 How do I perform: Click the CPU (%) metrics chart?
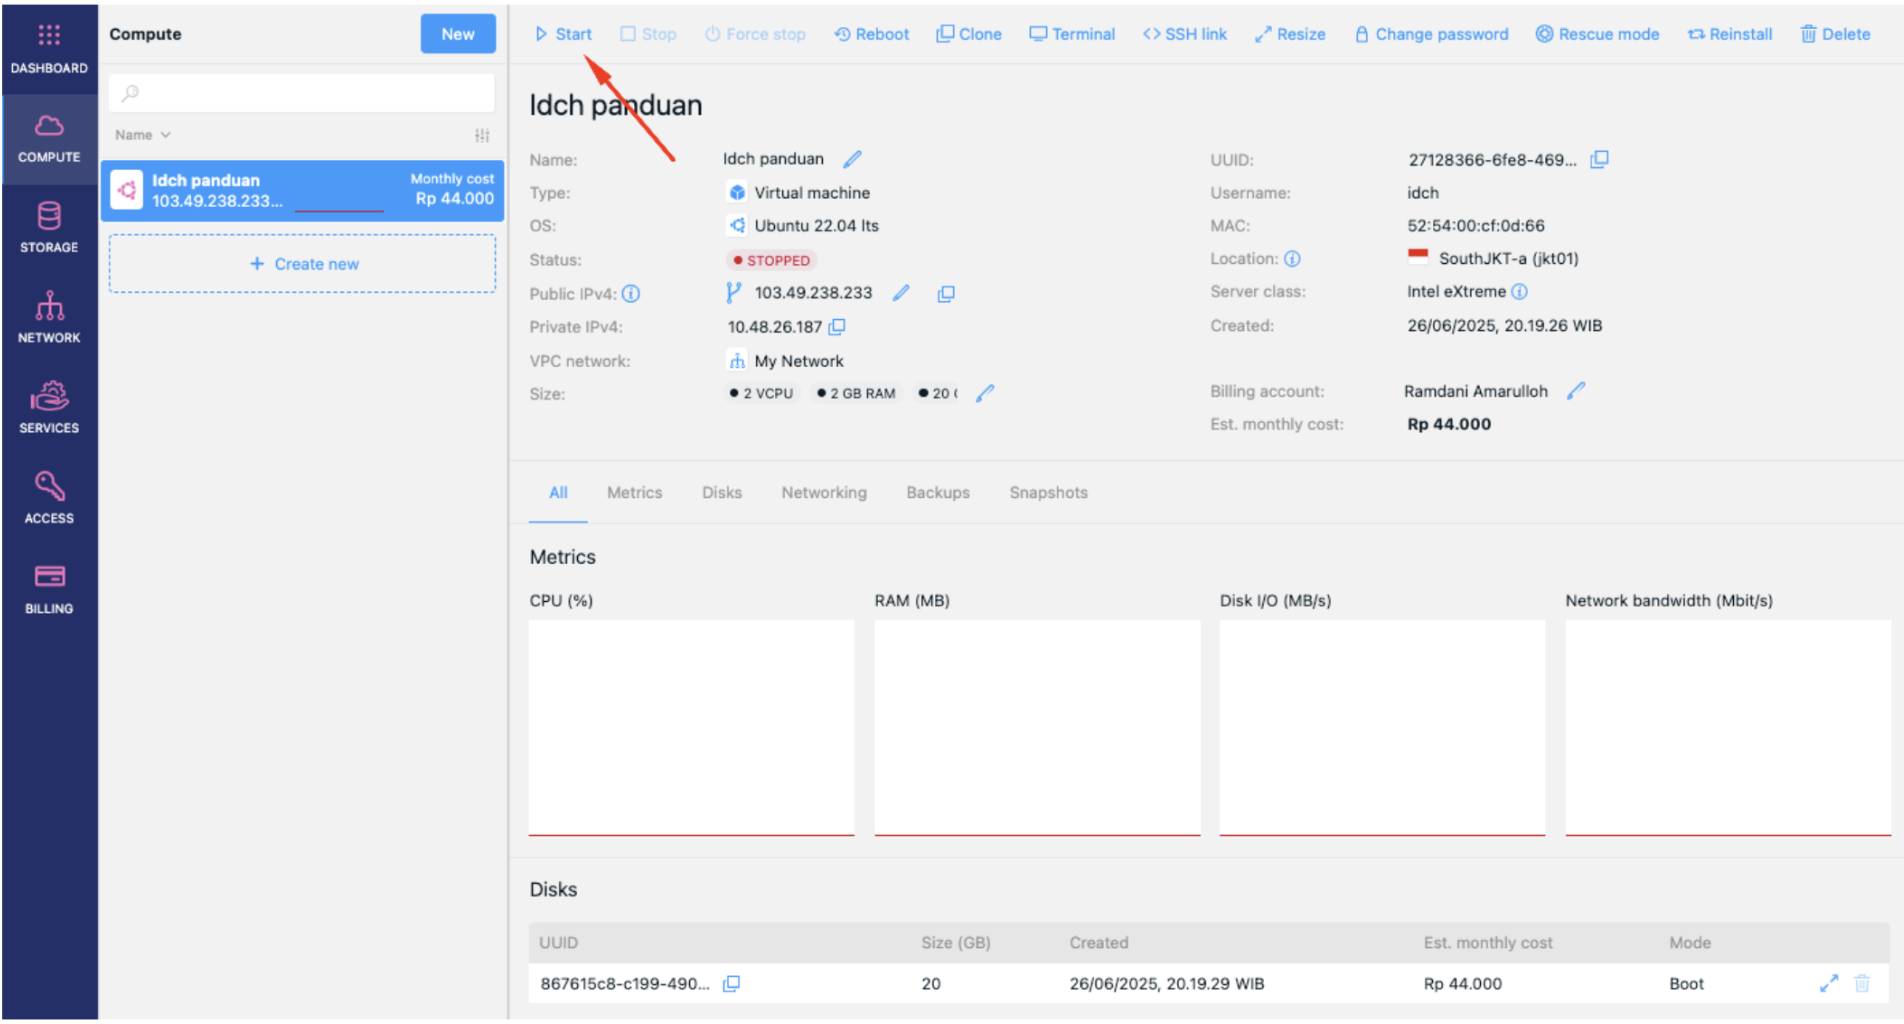691,727
